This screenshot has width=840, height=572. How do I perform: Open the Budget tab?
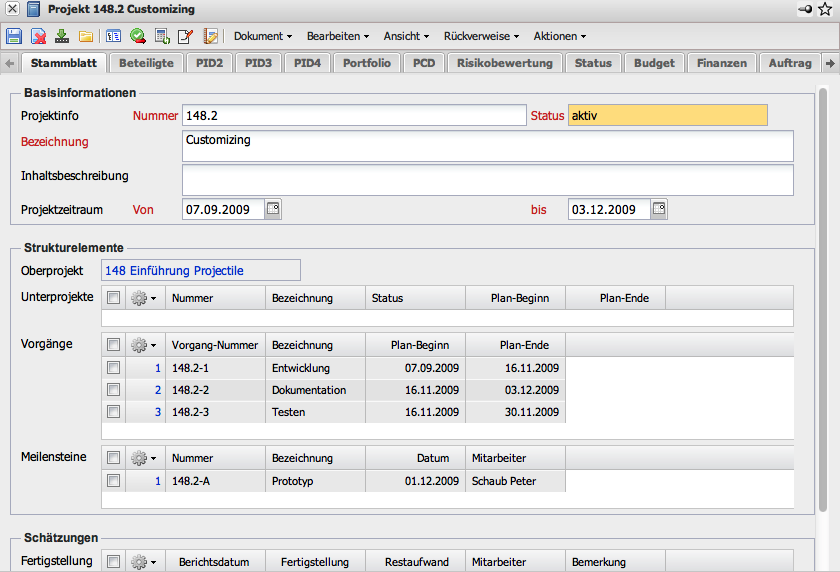tap(654, 63)
